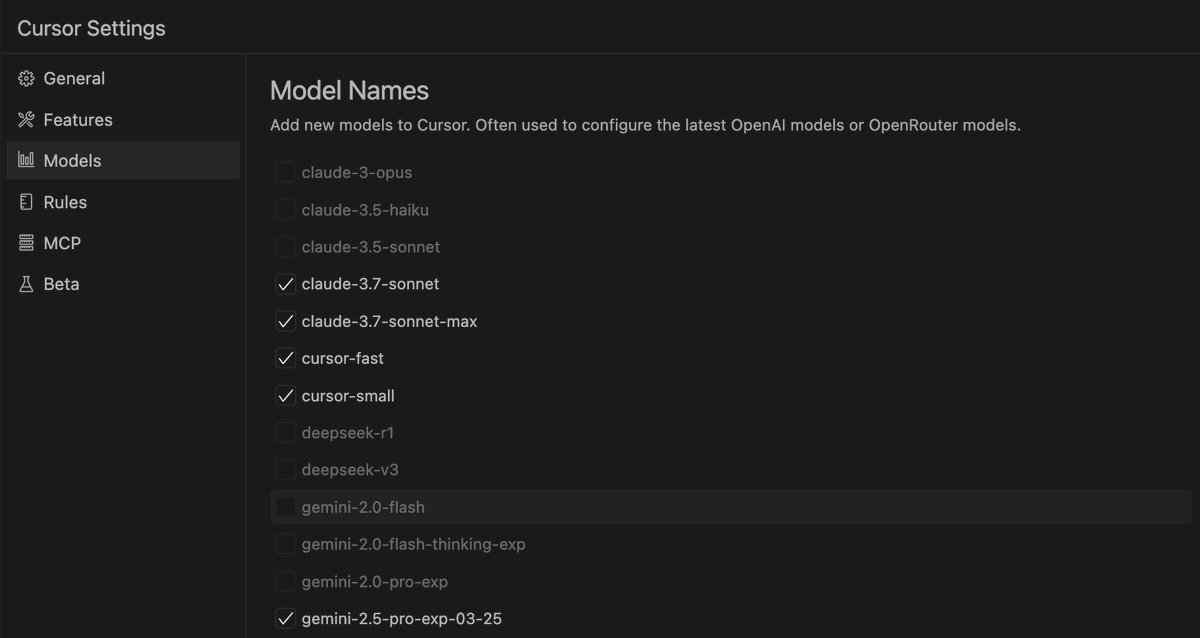This screenshot has width=1200, height=638.
Task: Switch to the Rules settings tab
Action: [65, 202]
